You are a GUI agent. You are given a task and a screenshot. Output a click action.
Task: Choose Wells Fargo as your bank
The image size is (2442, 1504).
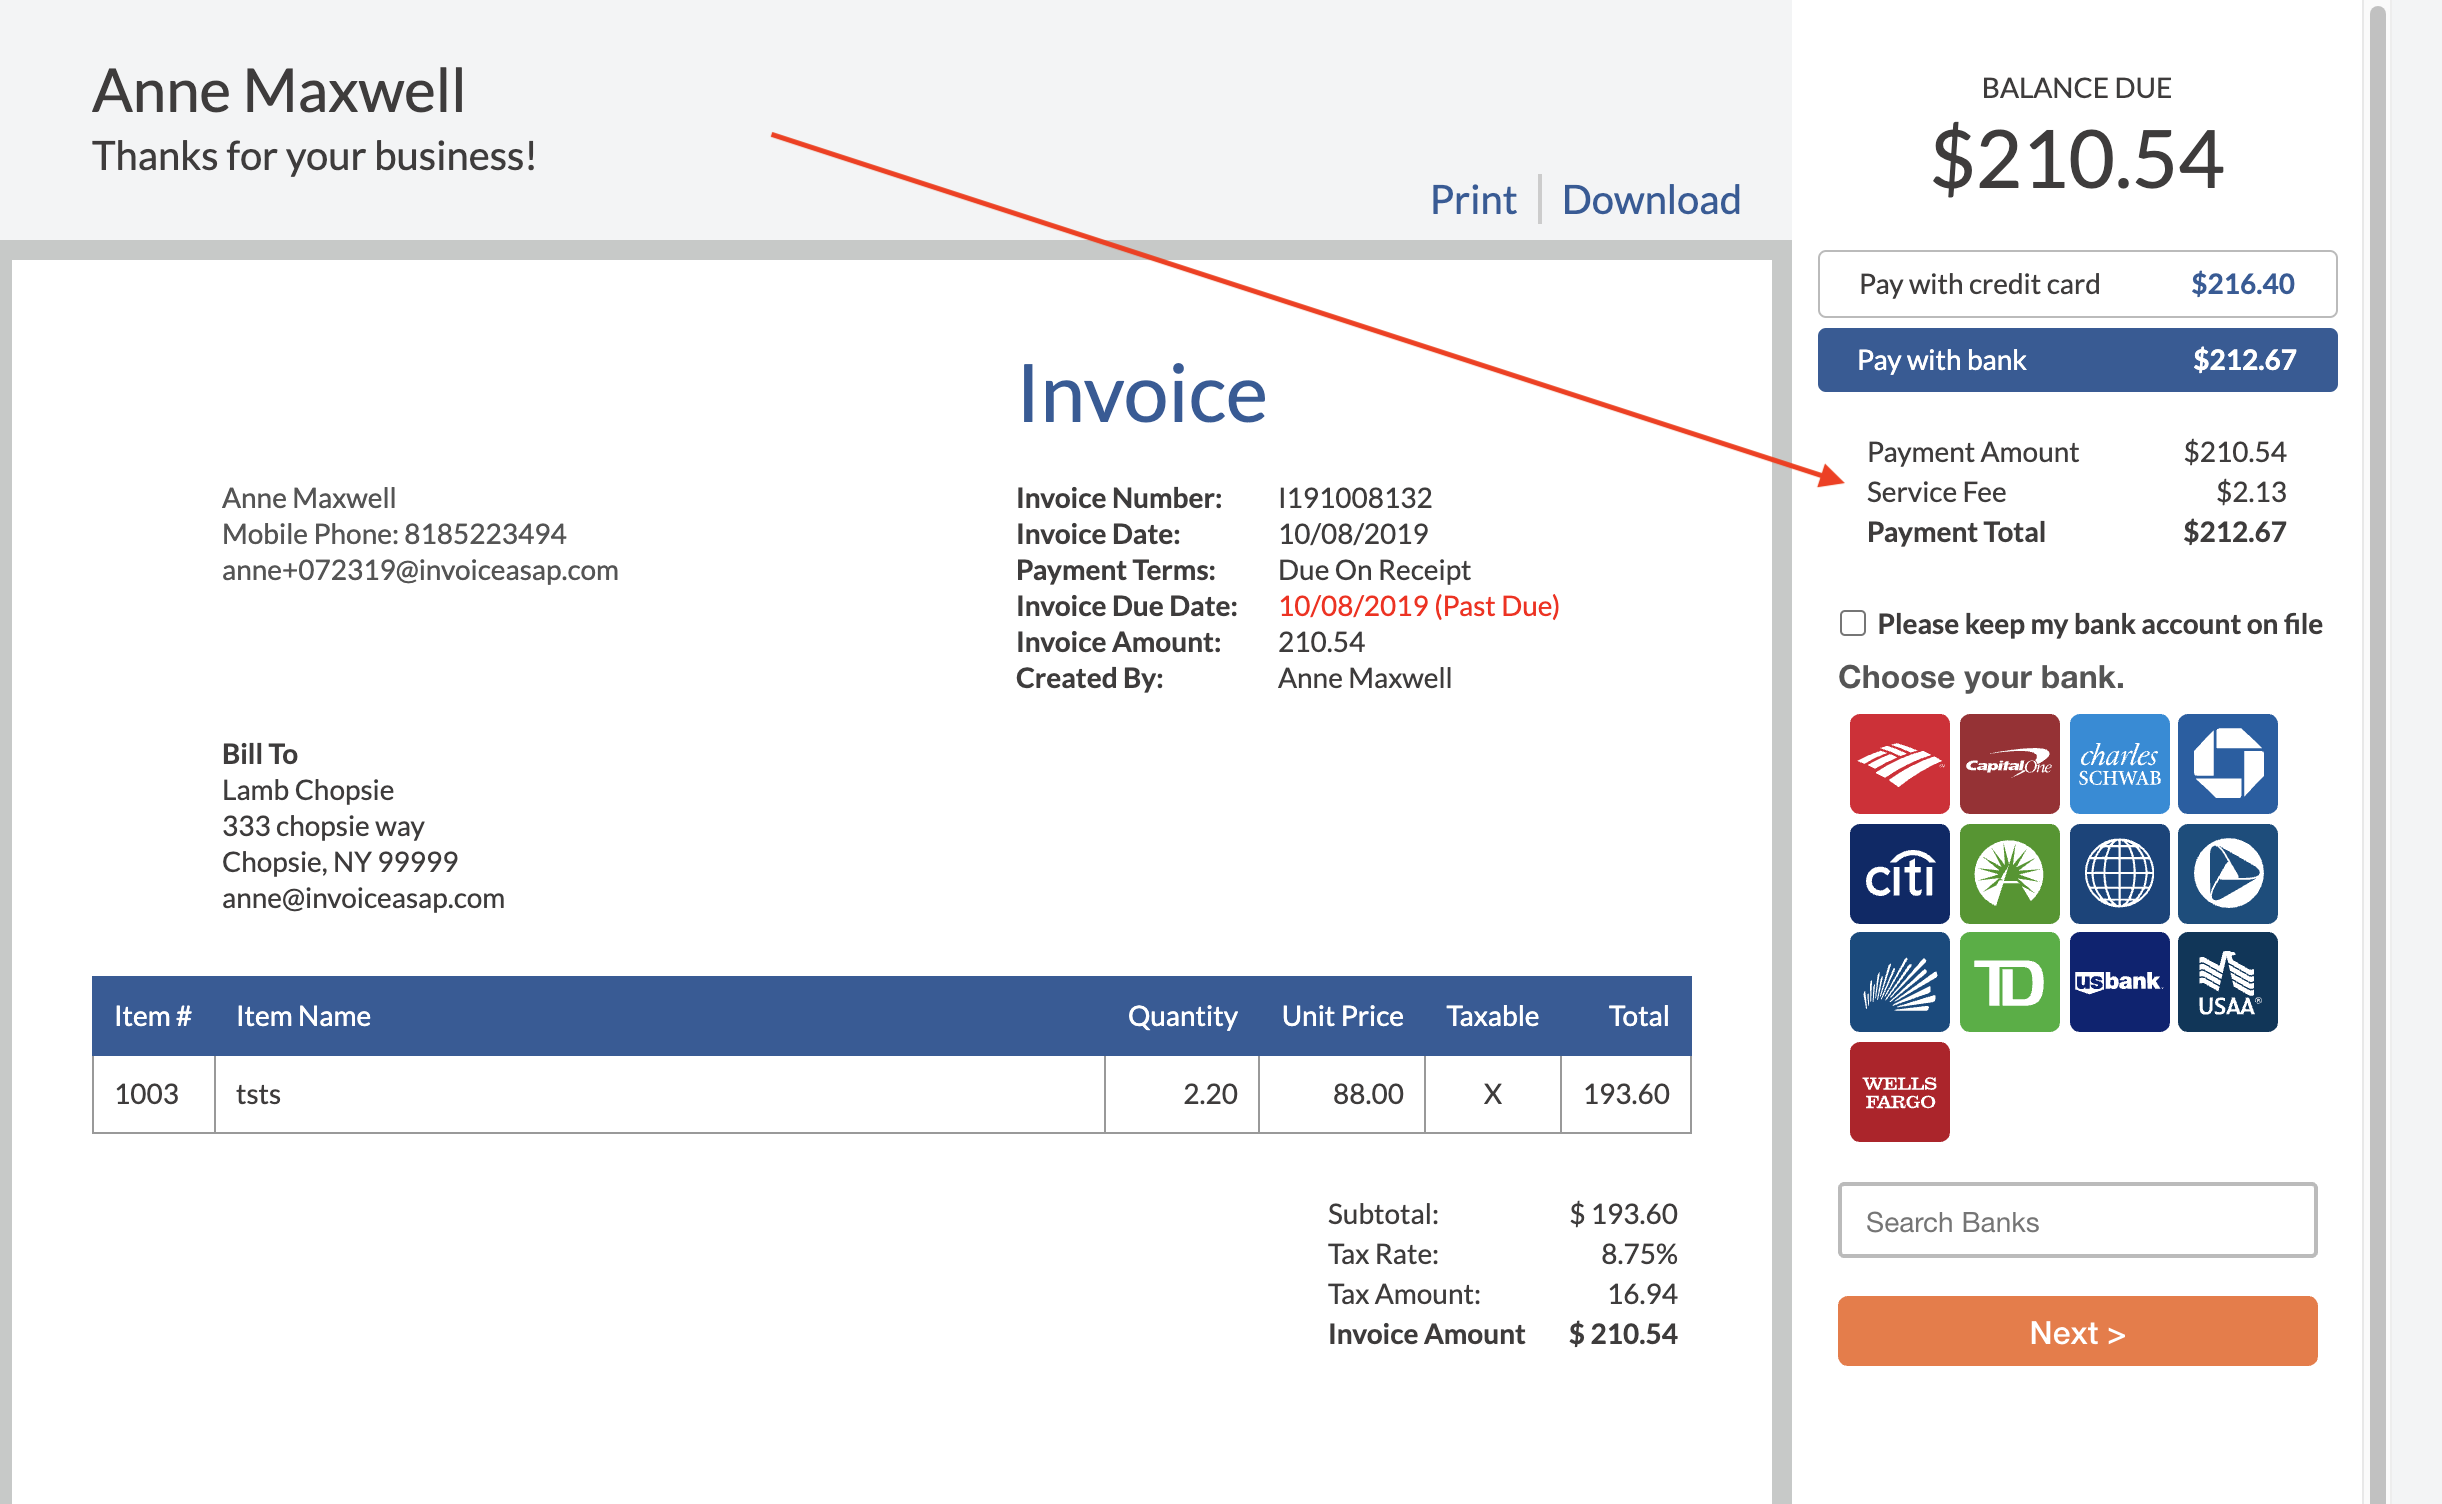pyautogui.click(x=1898, y=1090)
